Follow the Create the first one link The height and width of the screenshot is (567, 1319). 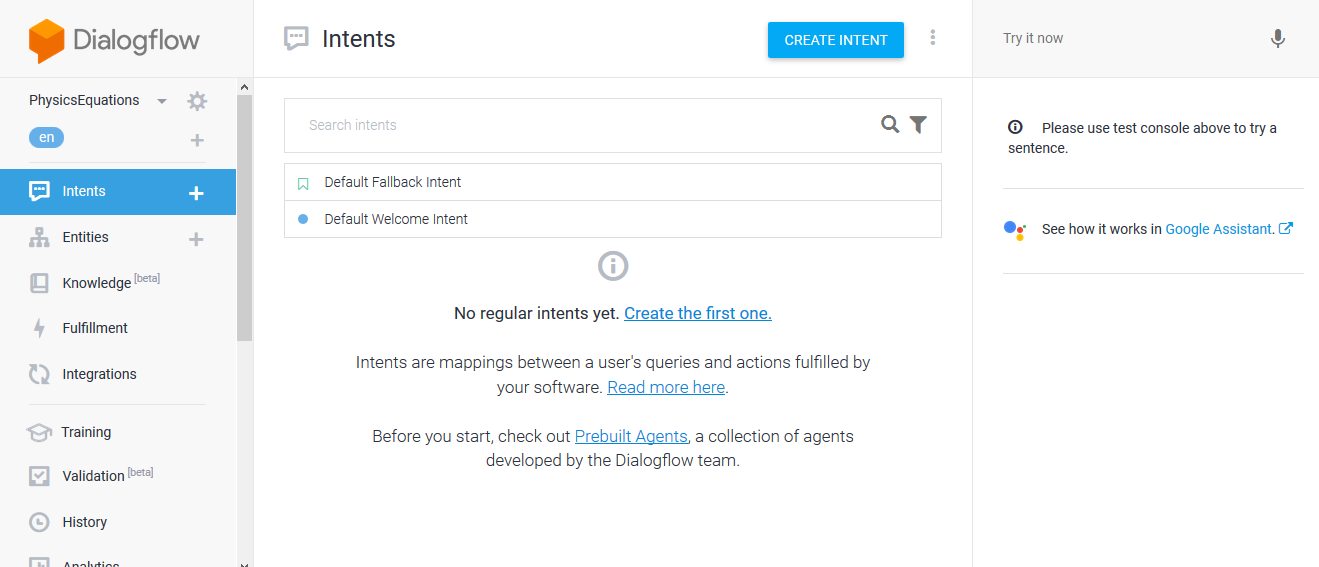[x=698, y=313]
